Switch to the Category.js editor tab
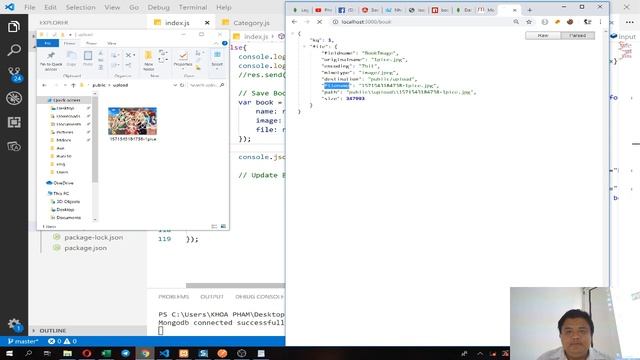The image size is (640, 360). pyautogui.click(x=251, y=23)
